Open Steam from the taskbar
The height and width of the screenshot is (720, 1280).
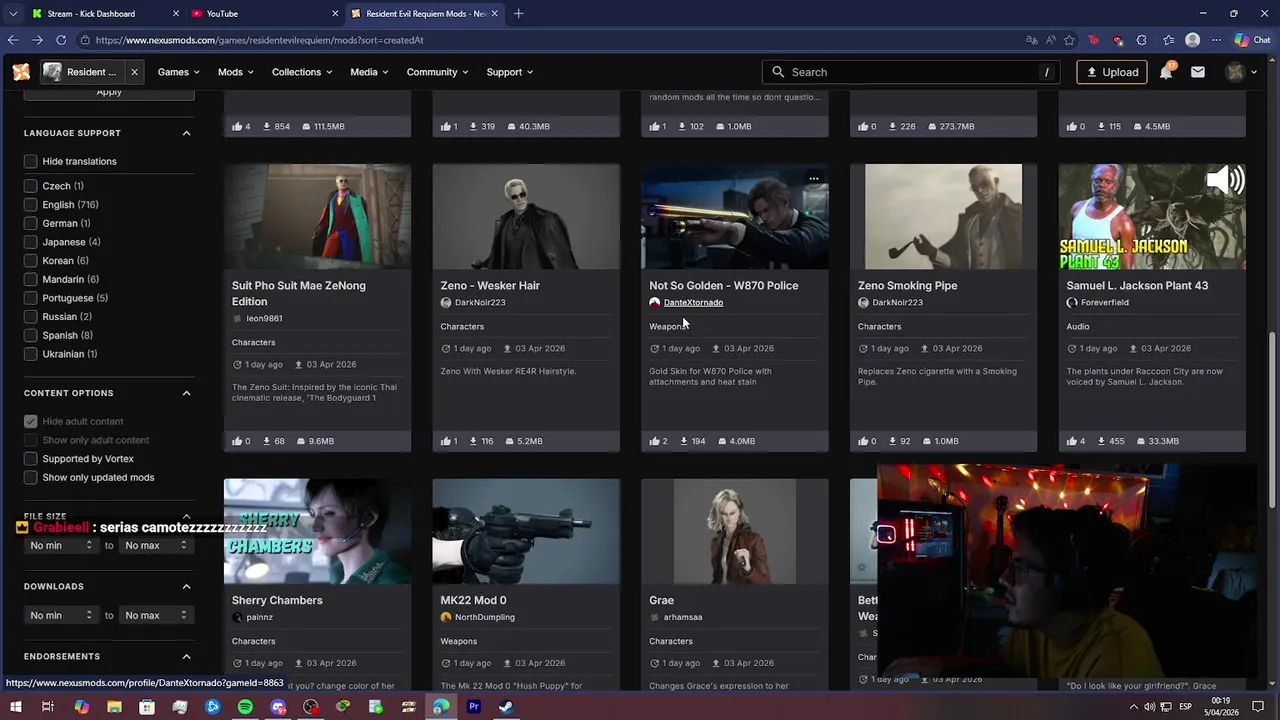[x=506, y=707]
